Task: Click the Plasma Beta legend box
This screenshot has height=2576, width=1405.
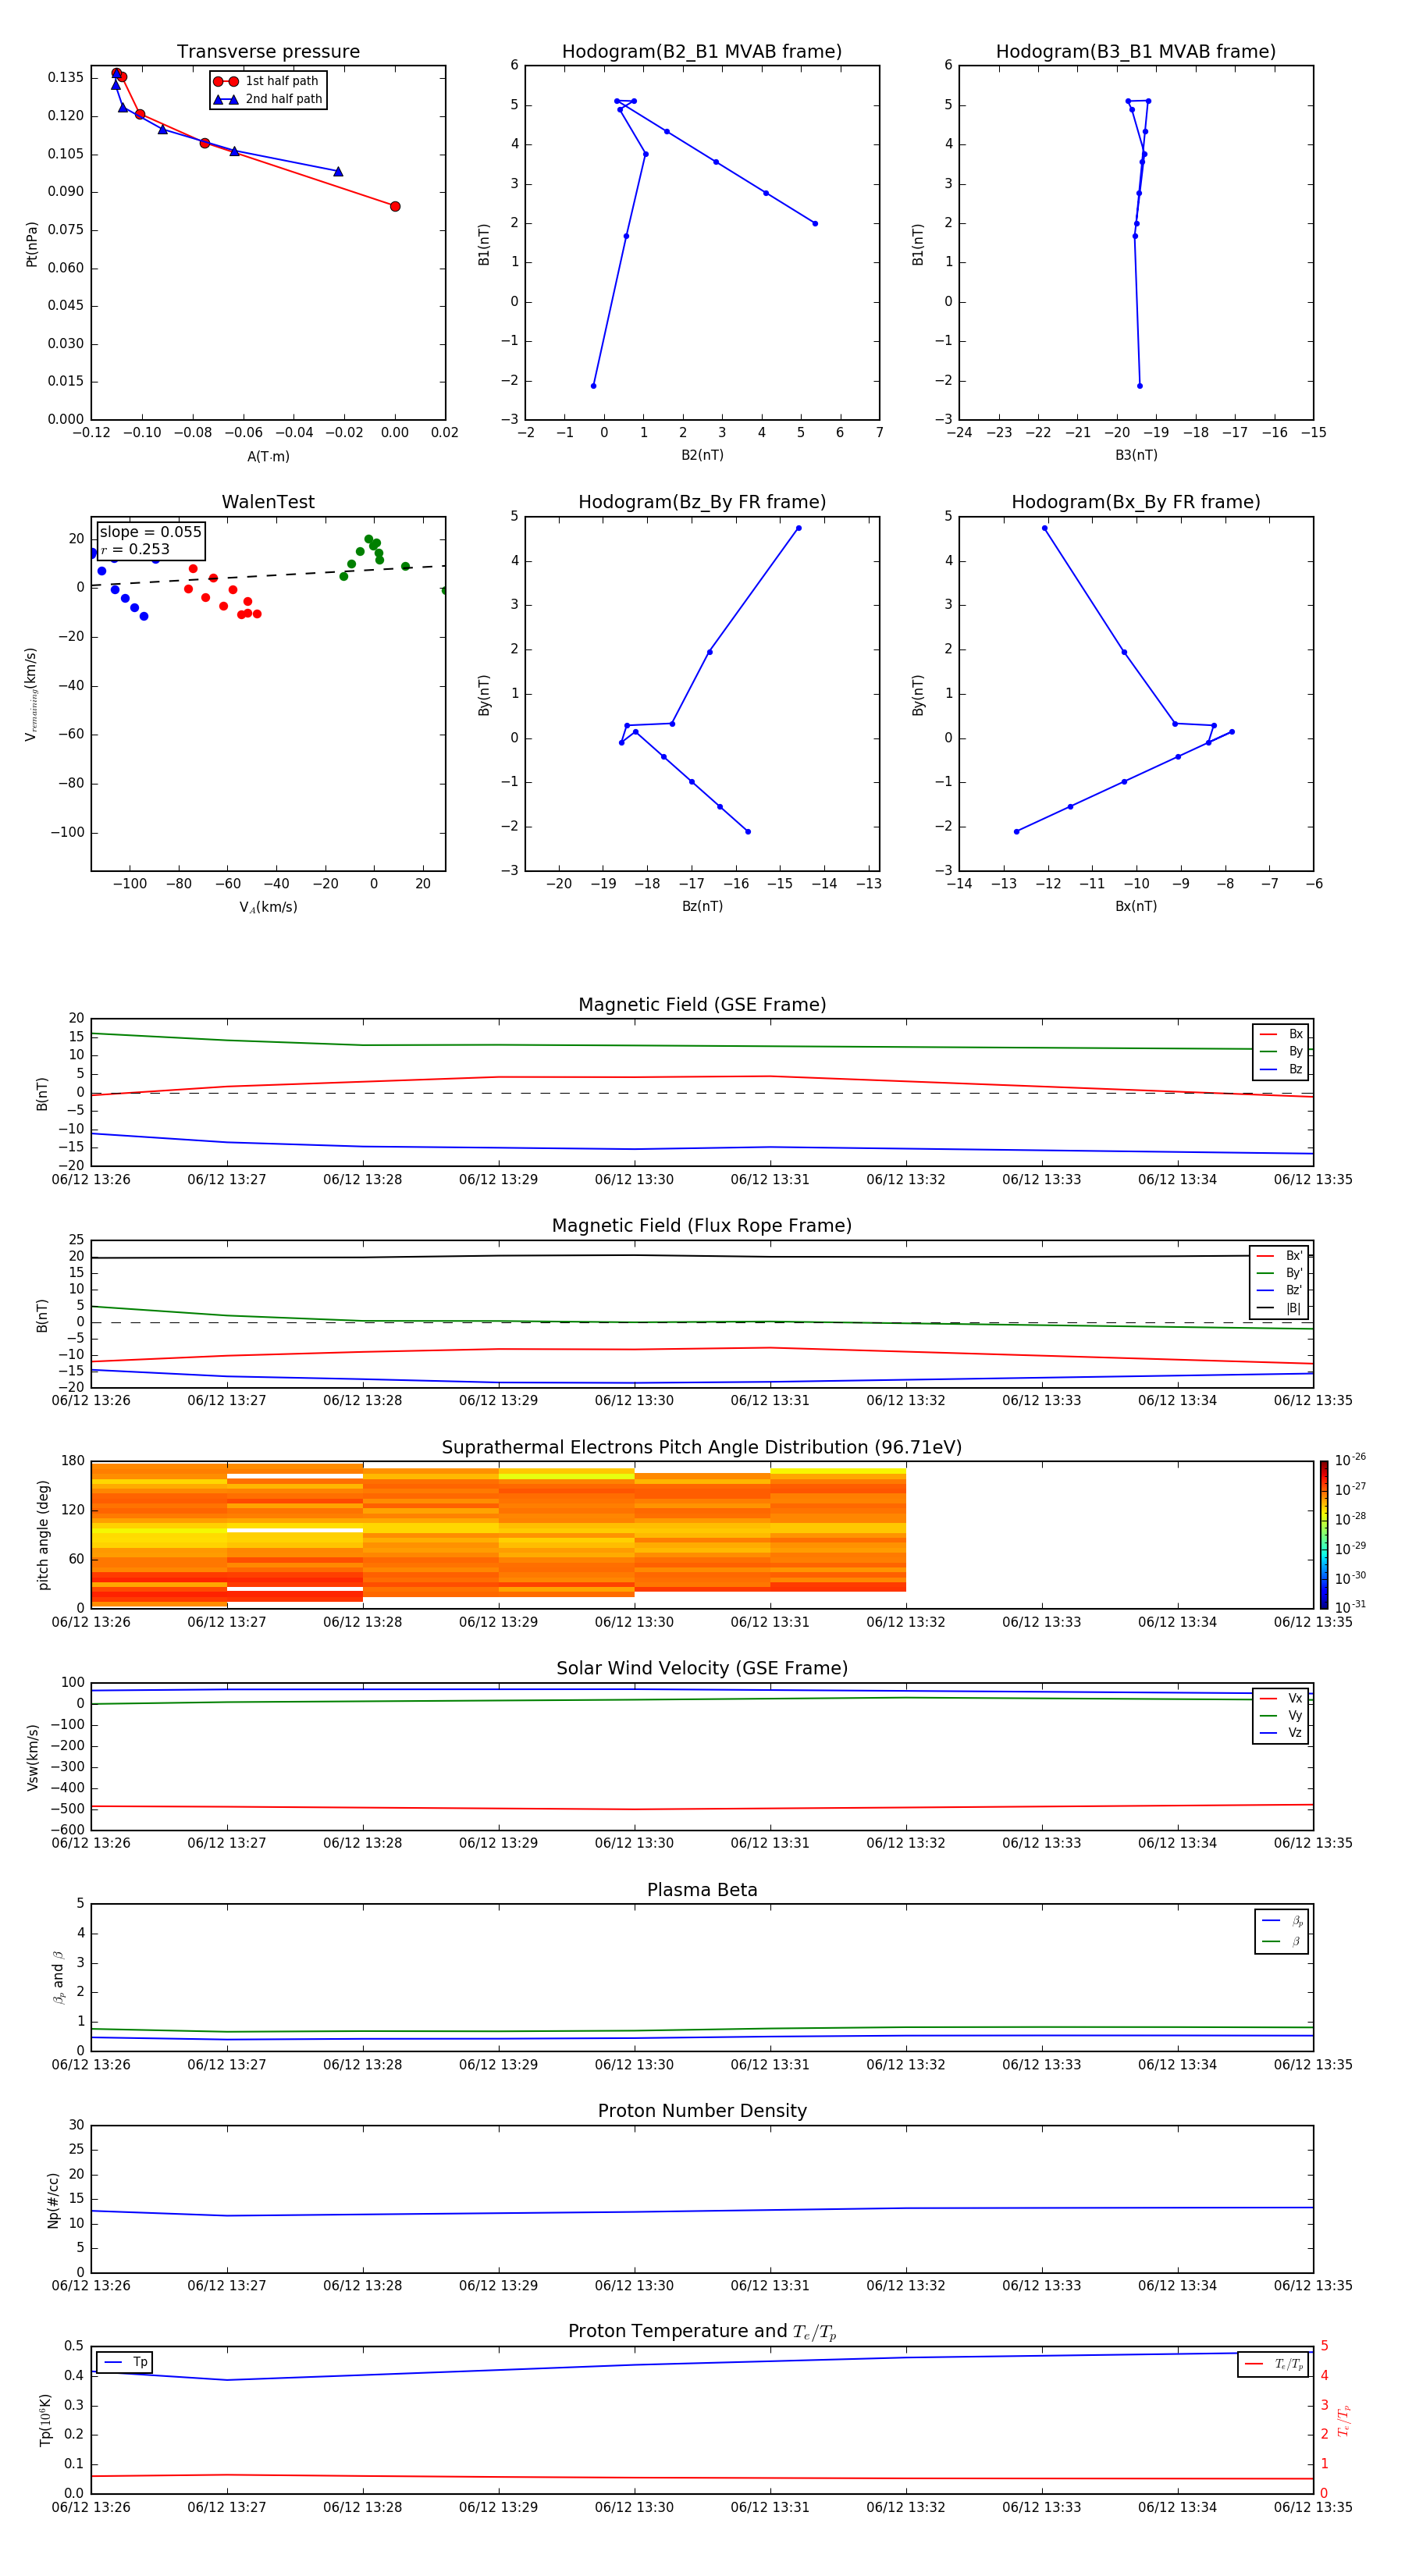Action: pos(1282,1931)
